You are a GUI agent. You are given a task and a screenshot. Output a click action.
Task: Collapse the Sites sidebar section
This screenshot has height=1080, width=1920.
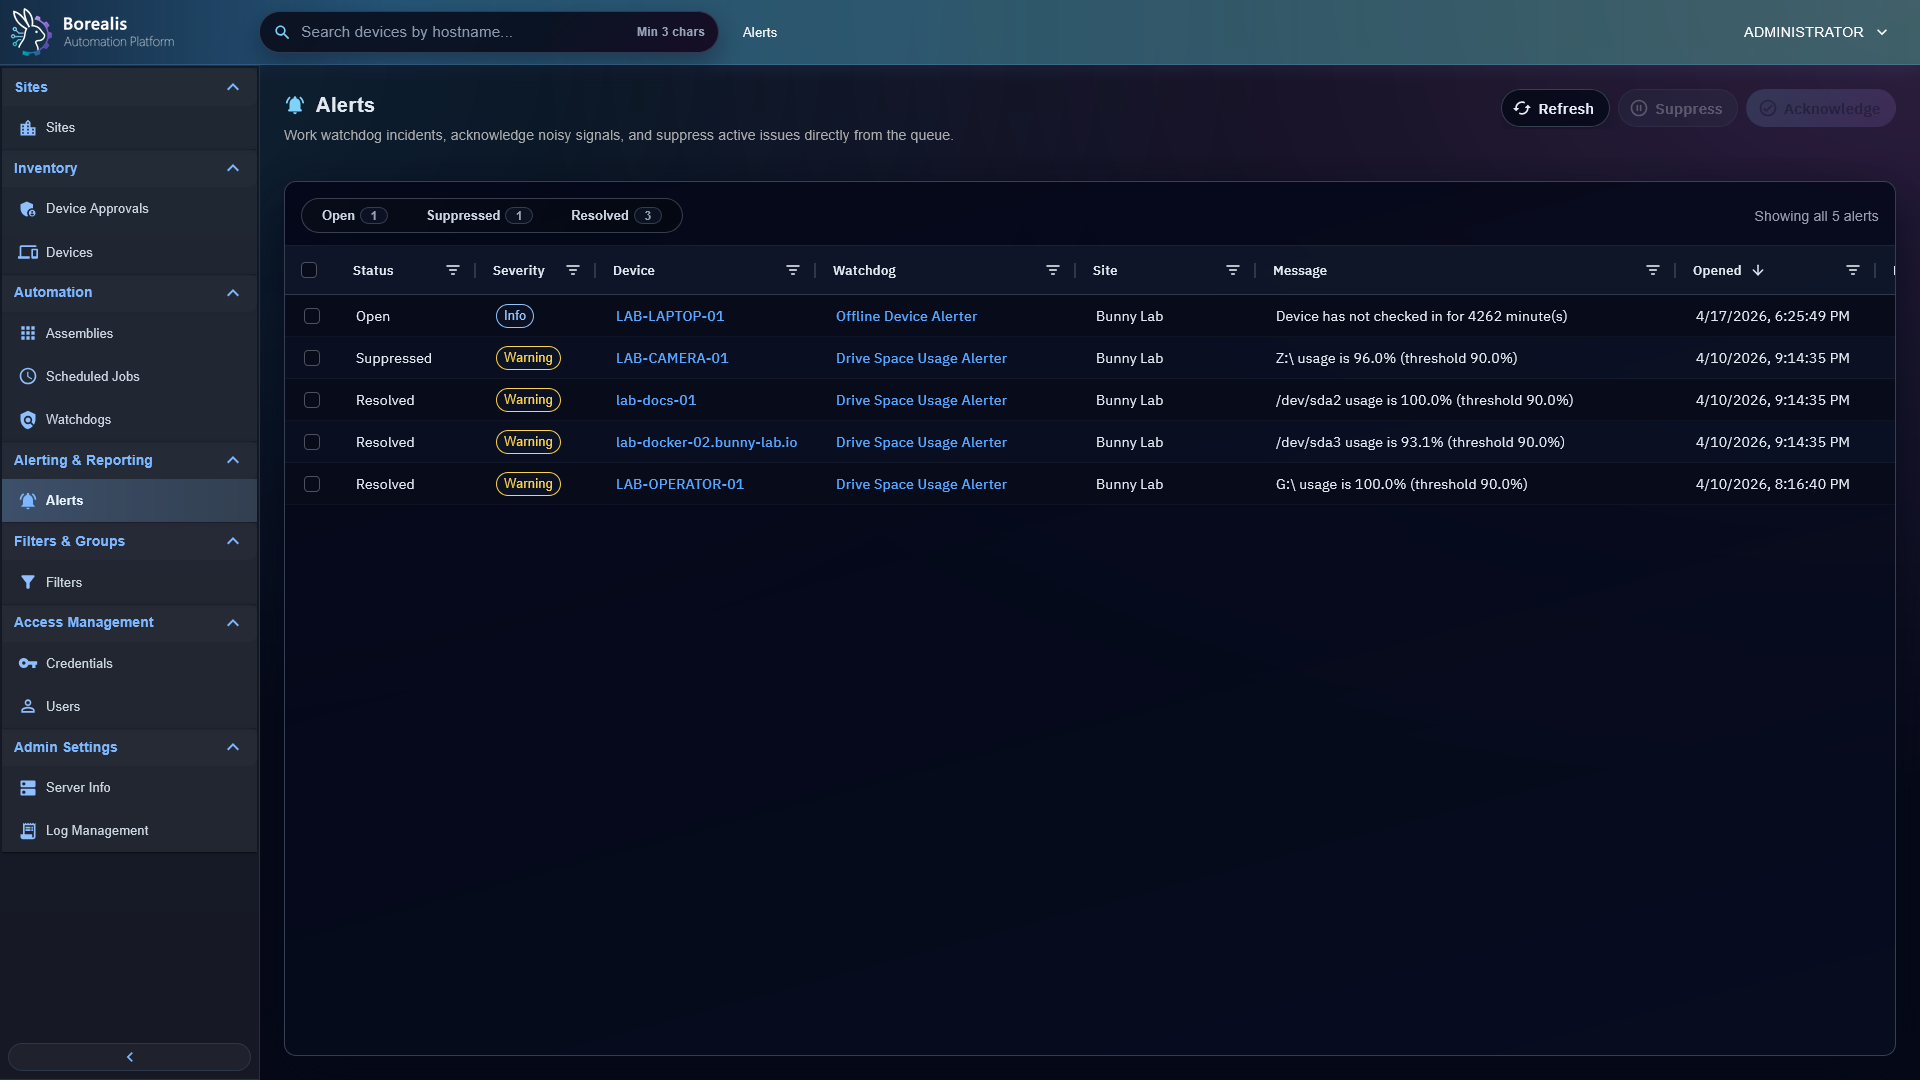[x=233, y=87]
